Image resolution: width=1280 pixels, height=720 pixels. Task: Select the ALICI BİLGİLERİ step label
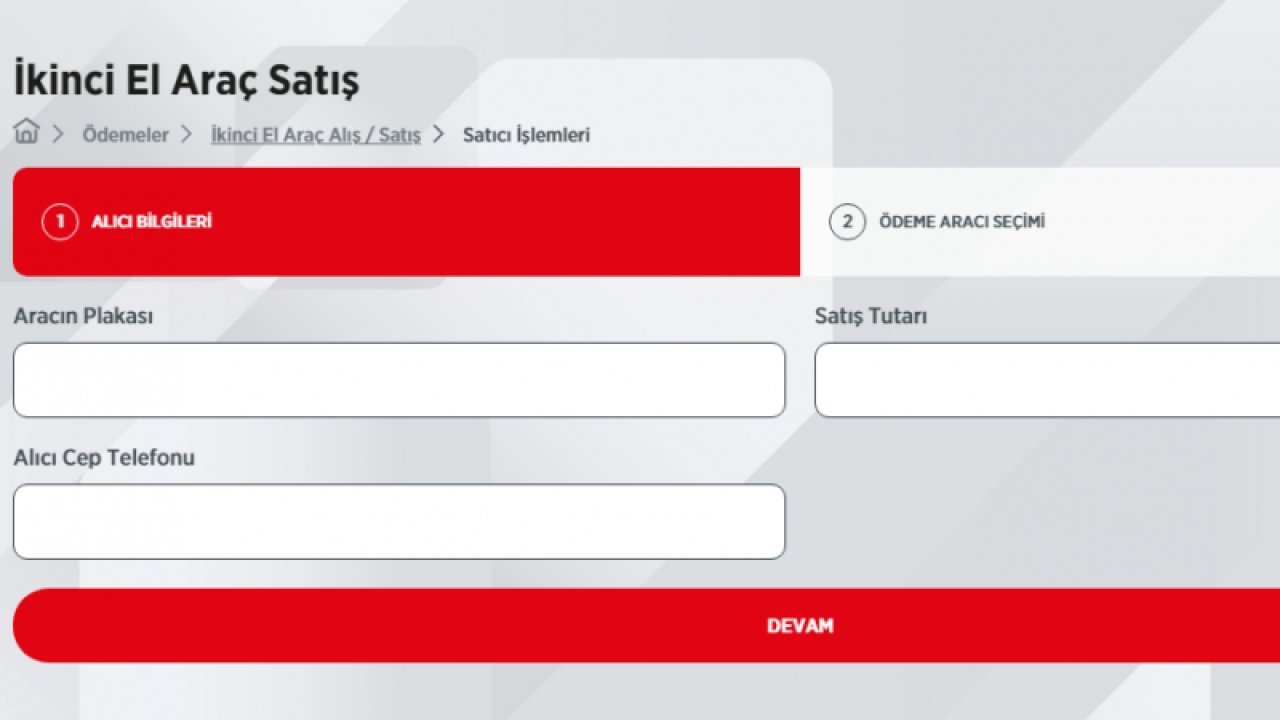click(152, 222)
